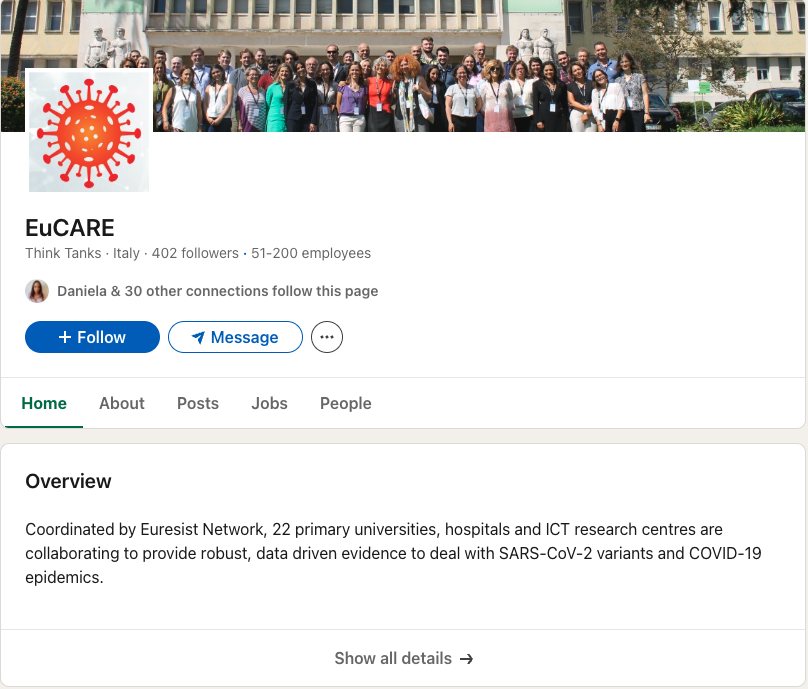808x689 pixels.
Task: Open the three-dot more options menu
Action: (327, 337)
